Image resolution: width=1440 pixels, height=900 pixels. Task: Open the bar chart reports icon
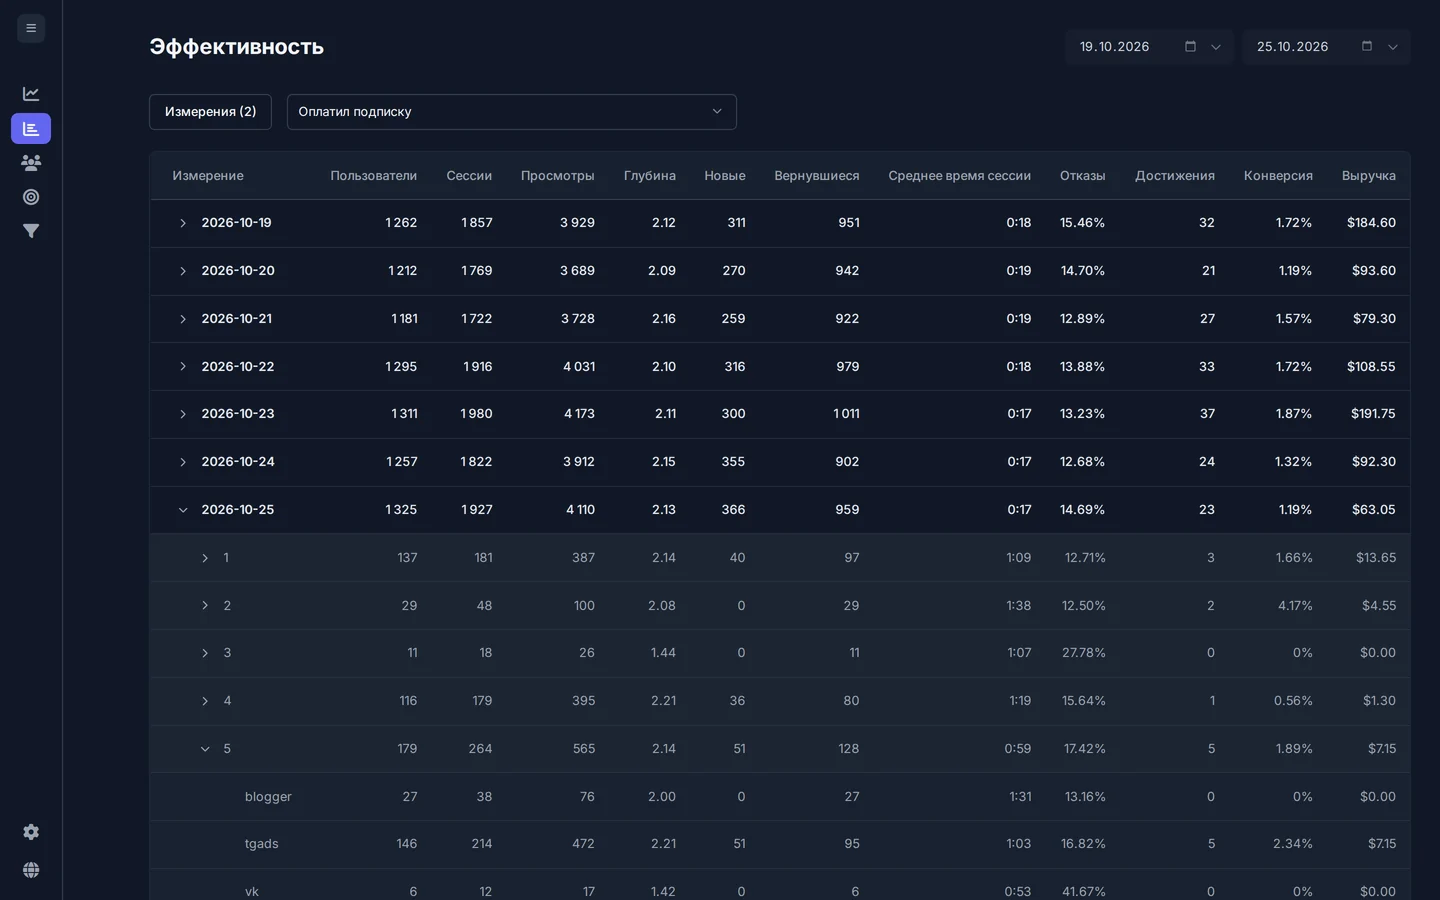pyautogui.click(x=31, y=128)
